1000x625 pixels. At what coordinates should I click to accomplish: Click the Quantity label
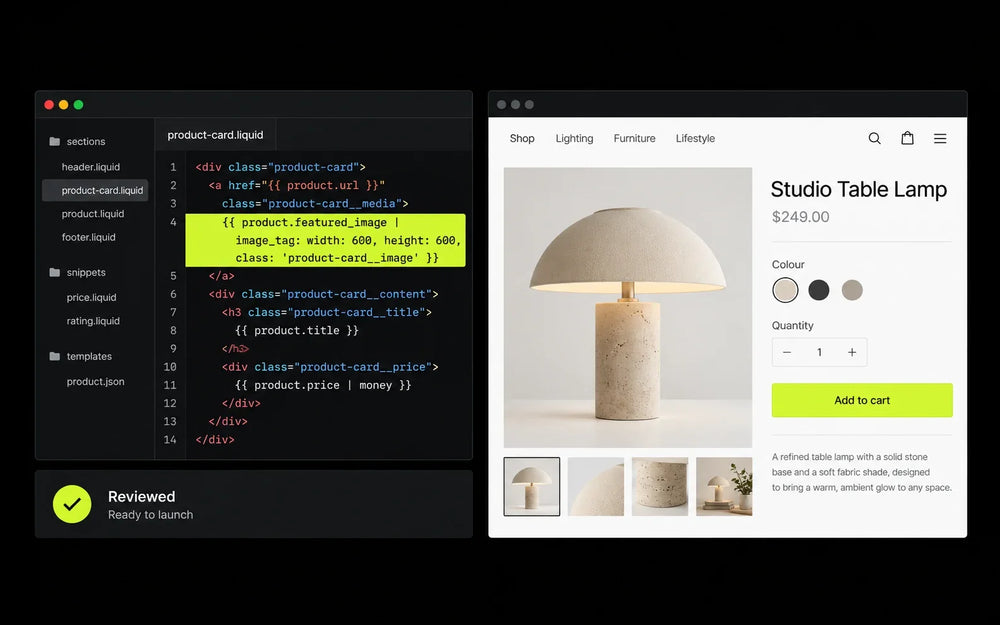tap(793, 325)
